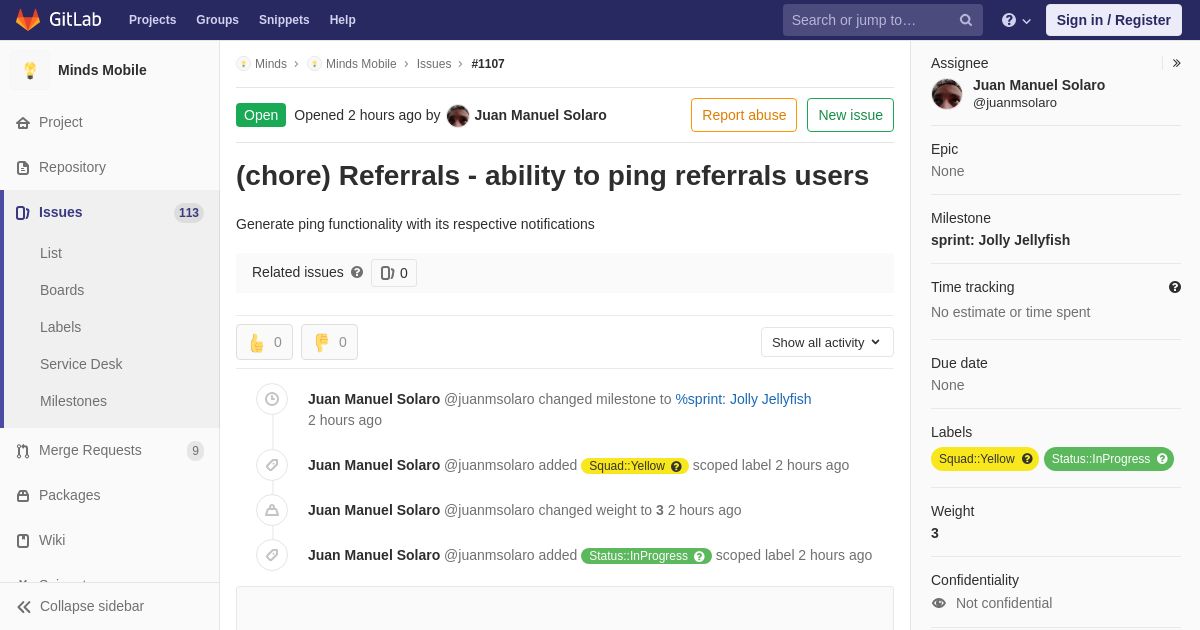Screen dimensions: 1200x630
Task: Click the Collapse sidebar double-chevron icon
Action: tap(24, 607)
